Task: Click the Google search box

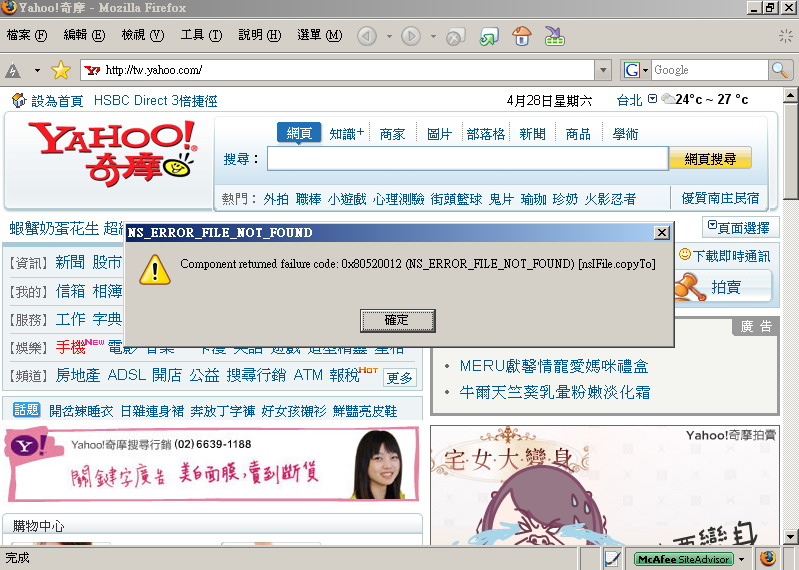Action: (709, 70)
